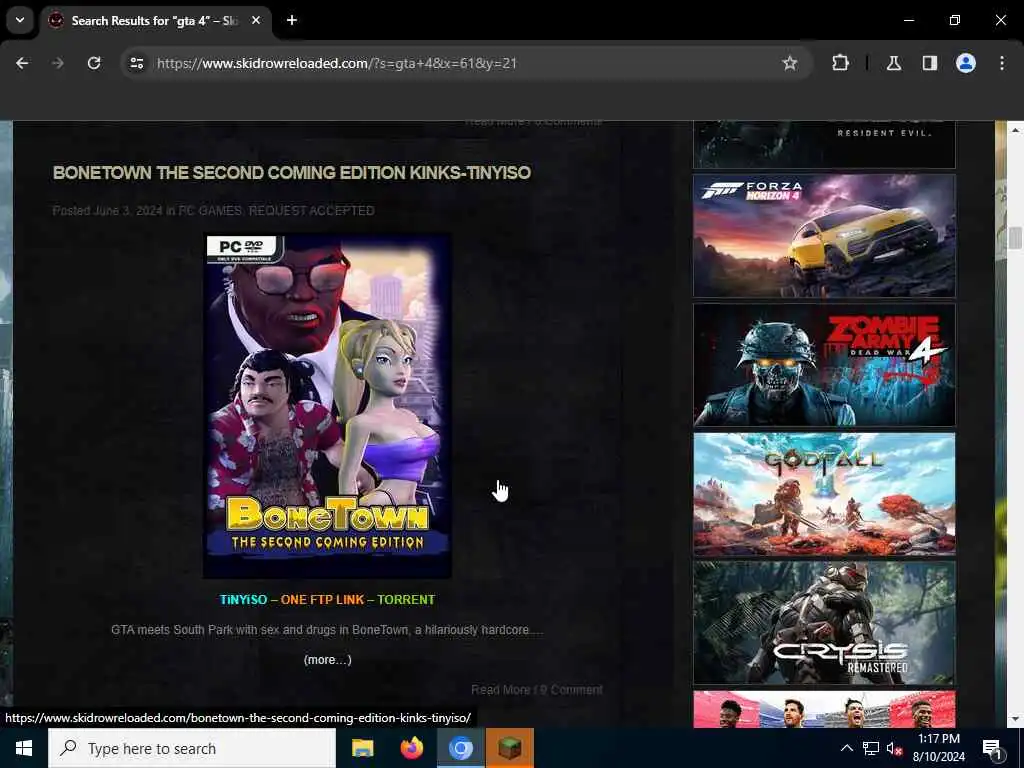This screenshot has height=768, width=1024.
Task: Click the muted volume tray icon
Action: click(894, 748)
